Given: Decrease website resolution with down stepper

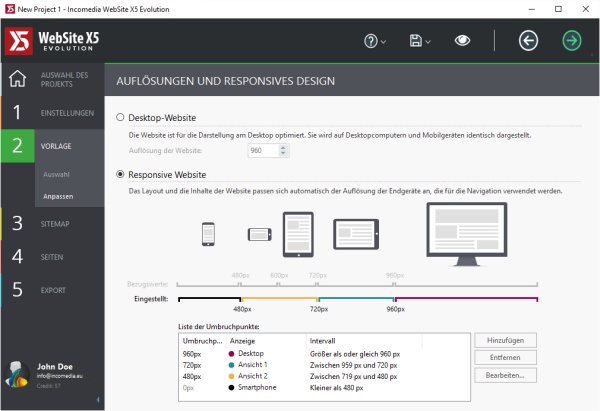Looking at the screenshot, I should click(283, 153).
